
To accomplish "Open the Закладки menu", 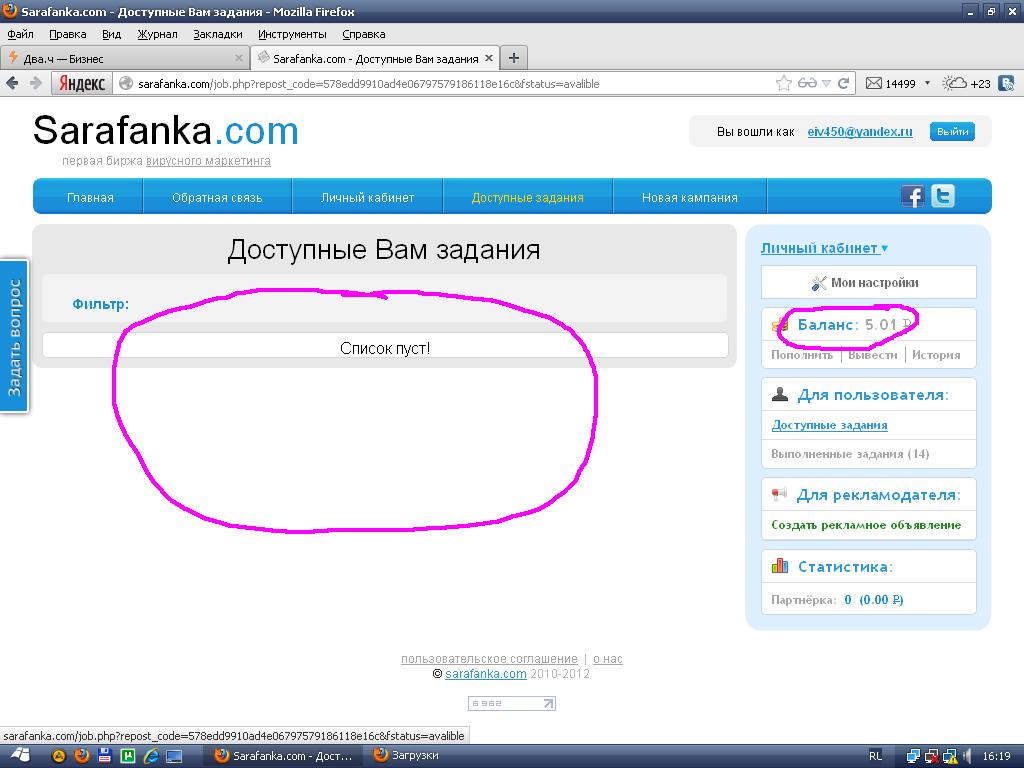I will 217,34.
